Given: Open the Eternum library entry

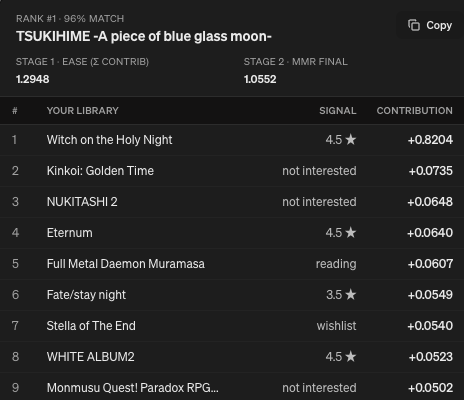Looking at the screenshot, I should tap(232, 233).
